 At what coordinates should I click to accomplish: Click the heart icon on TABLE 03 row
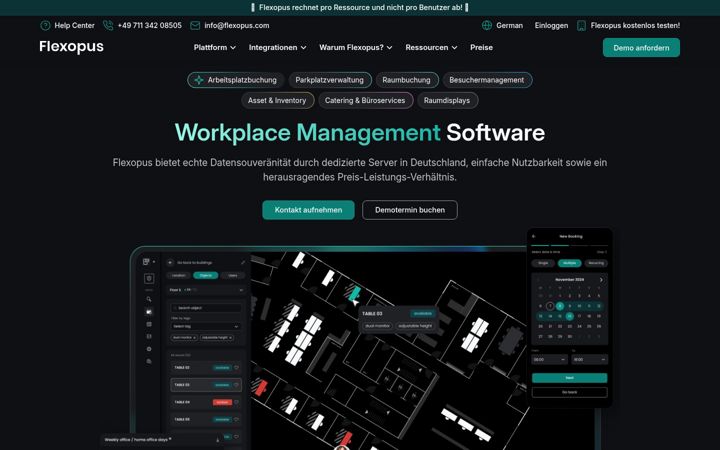(x=236, y=385)
